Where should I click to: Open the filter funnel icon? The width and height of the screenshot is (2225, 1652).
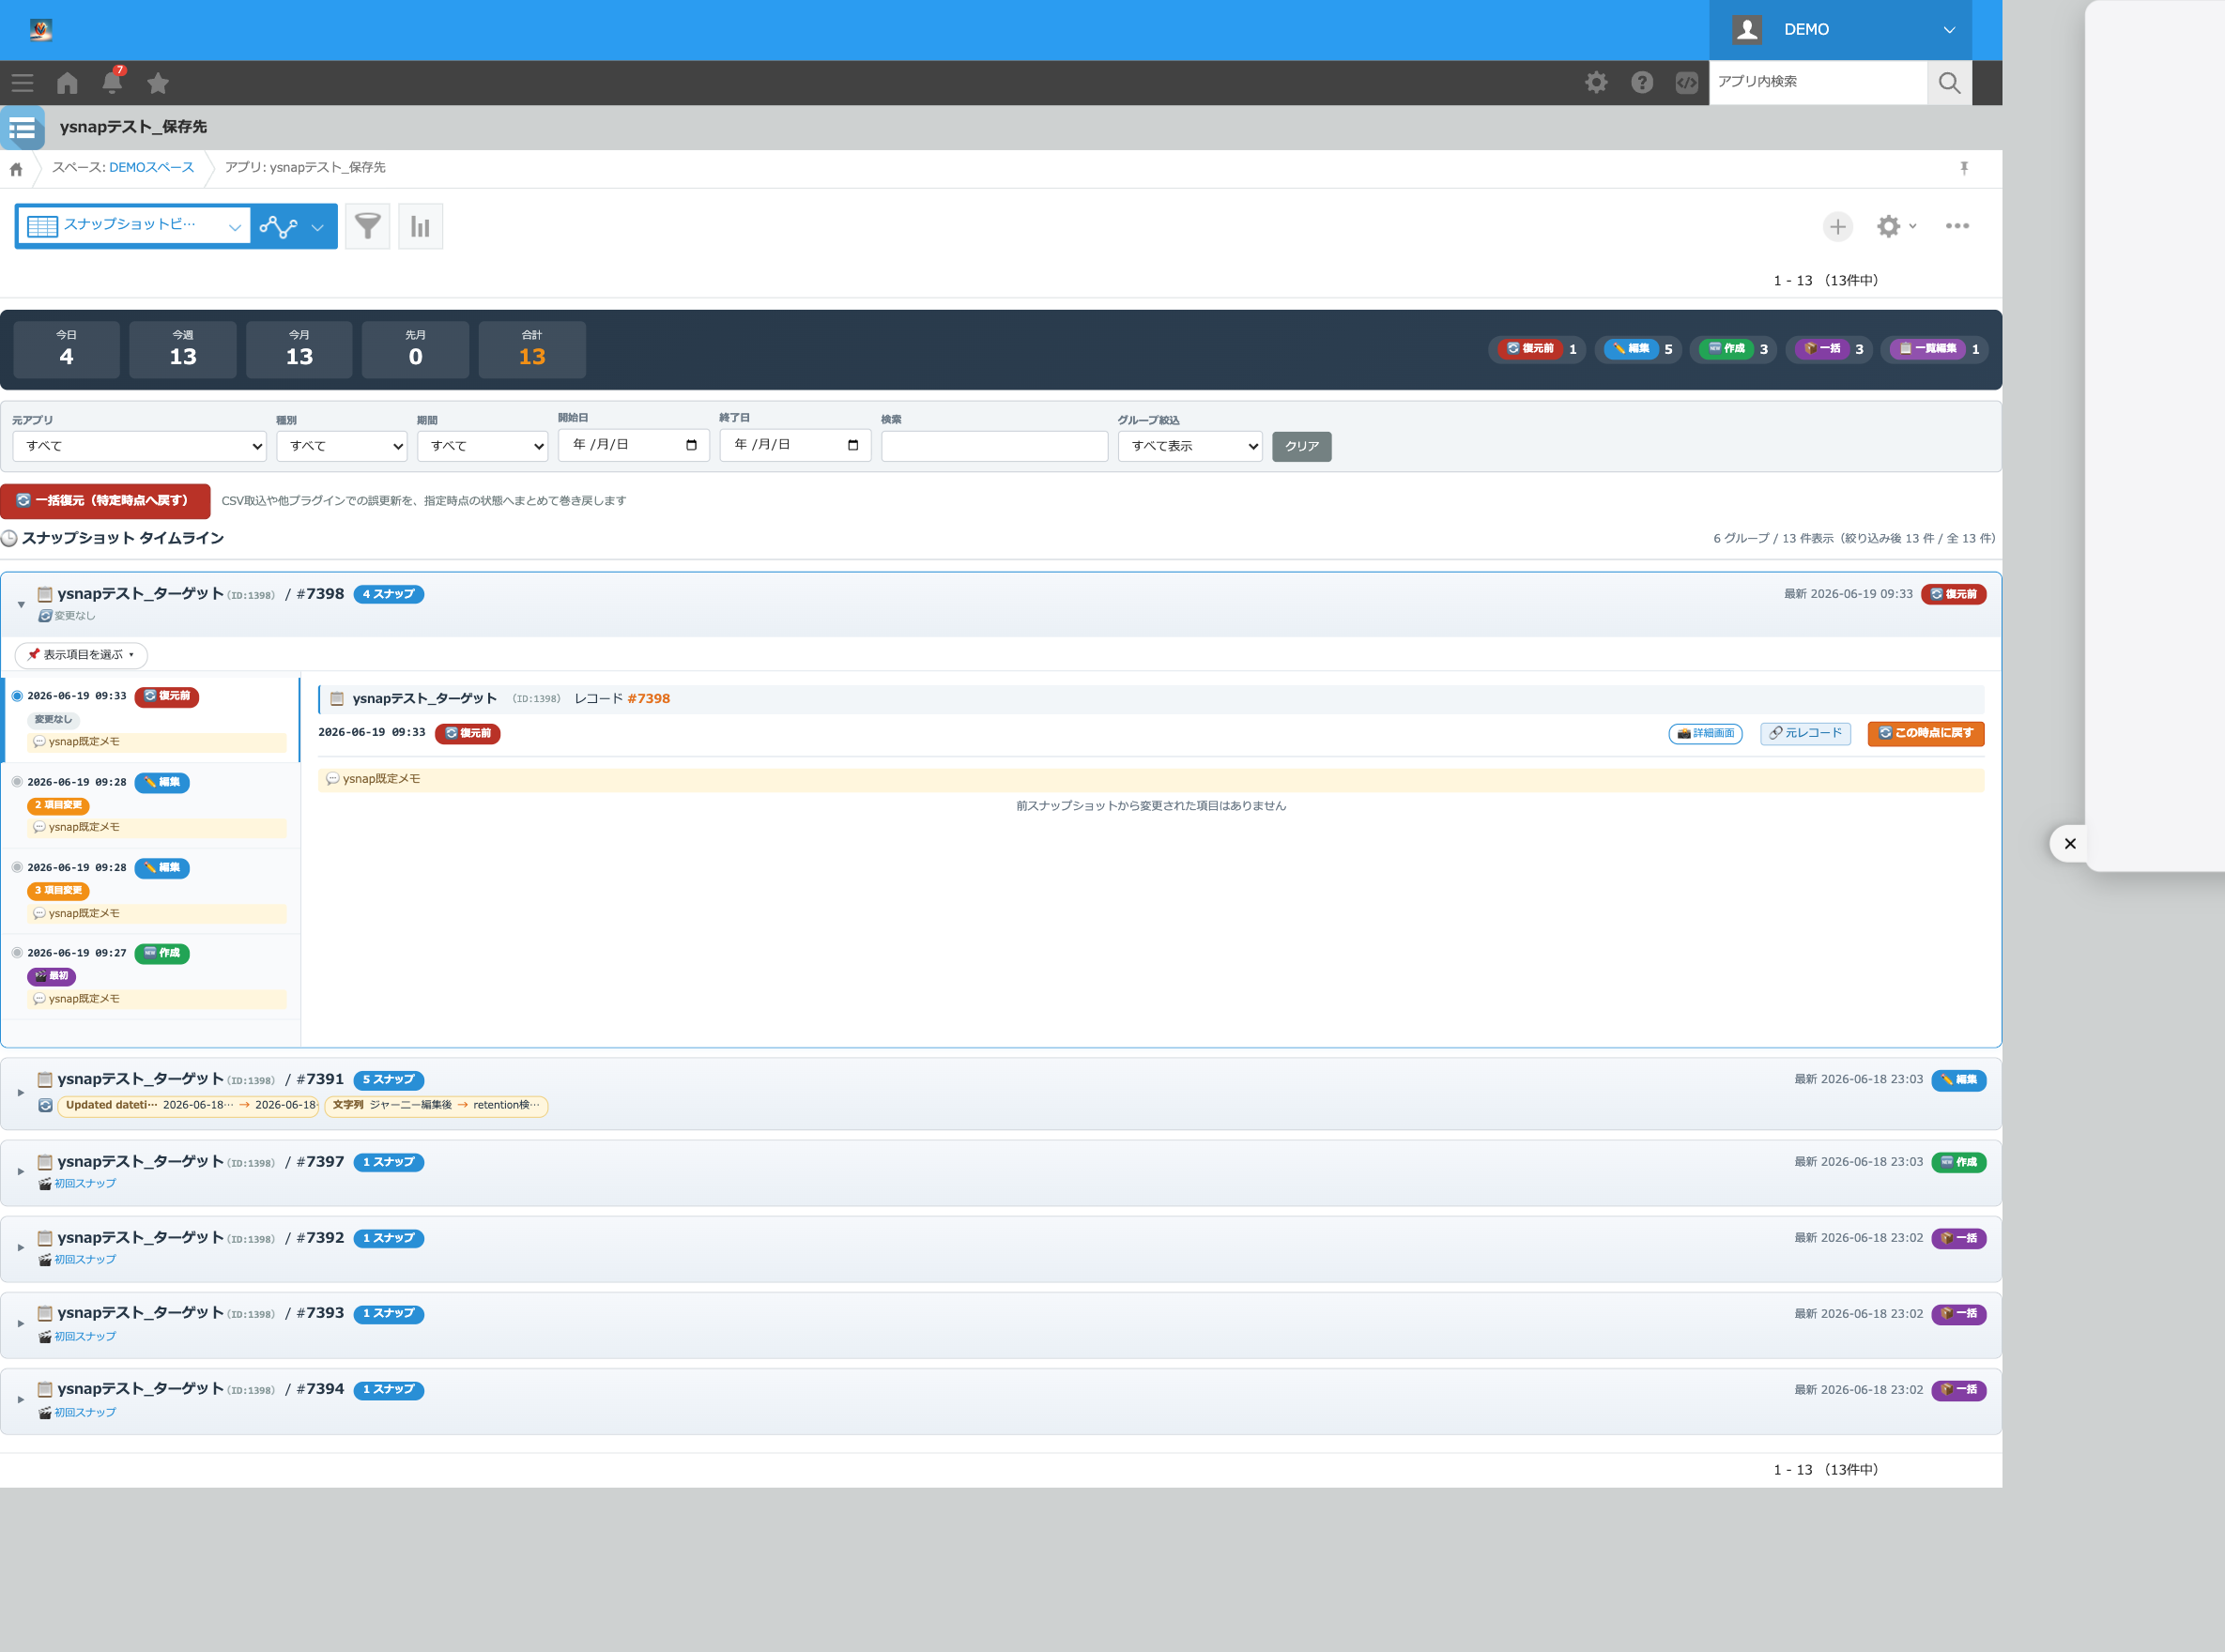tap(367, 226)
